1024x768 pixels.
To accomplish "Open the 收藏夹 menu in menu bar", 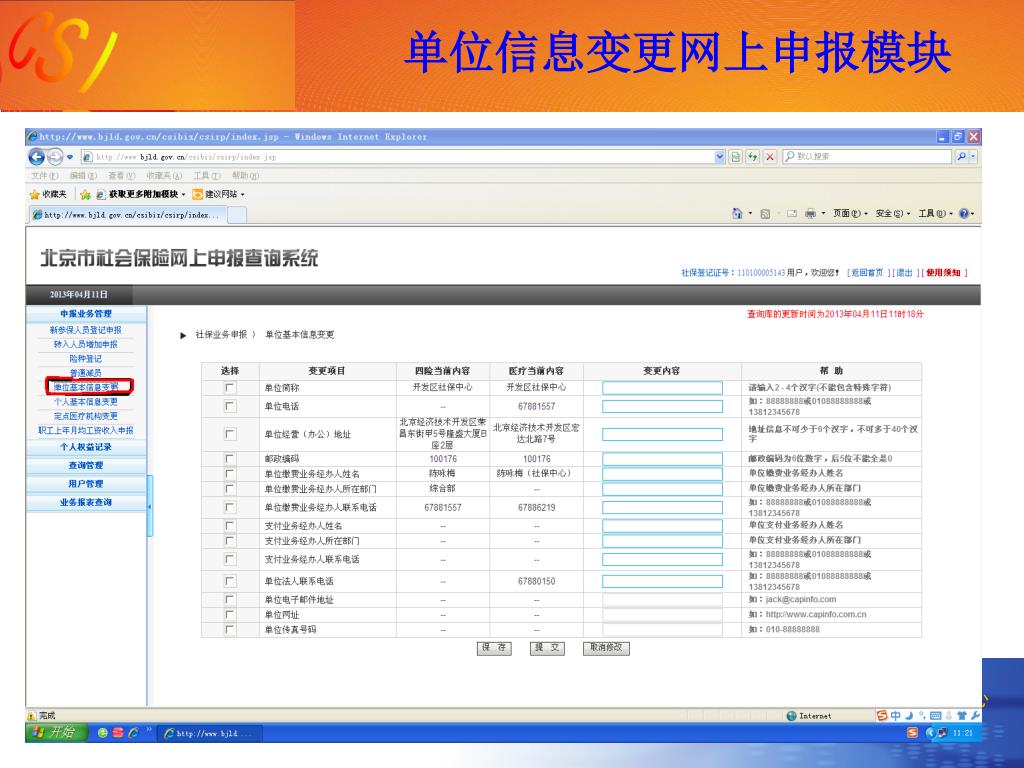I will [x=164, y=176].
